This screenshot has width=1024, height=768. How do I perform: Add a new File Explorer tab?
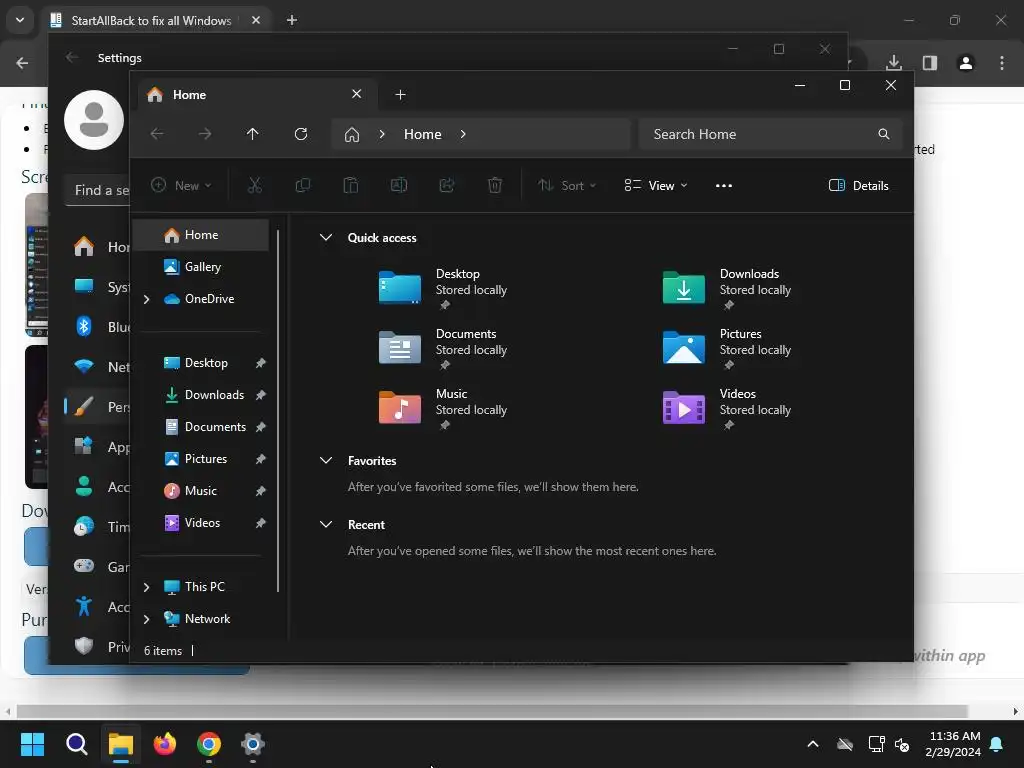click(400, 95)
